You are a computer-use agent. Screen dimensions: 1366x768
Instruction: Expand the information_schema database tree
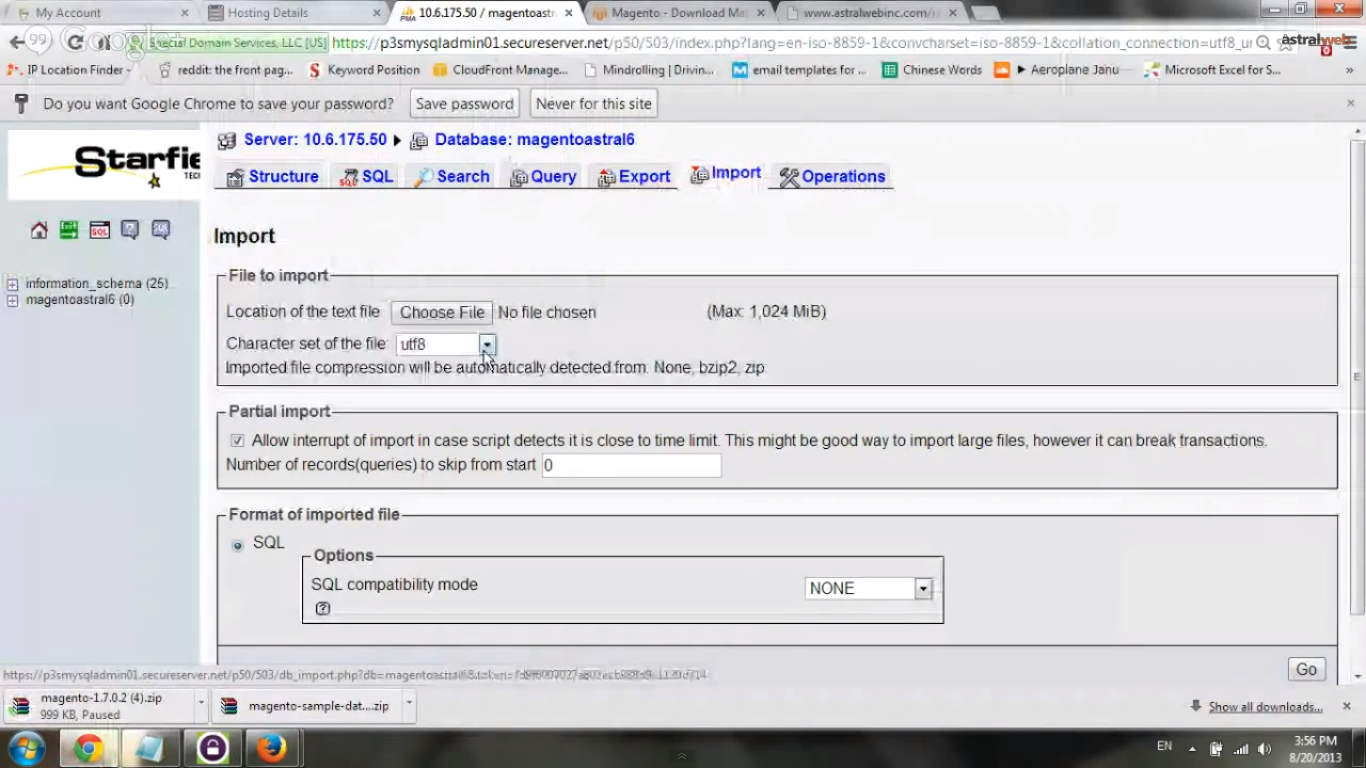click(x=12, y=284)
